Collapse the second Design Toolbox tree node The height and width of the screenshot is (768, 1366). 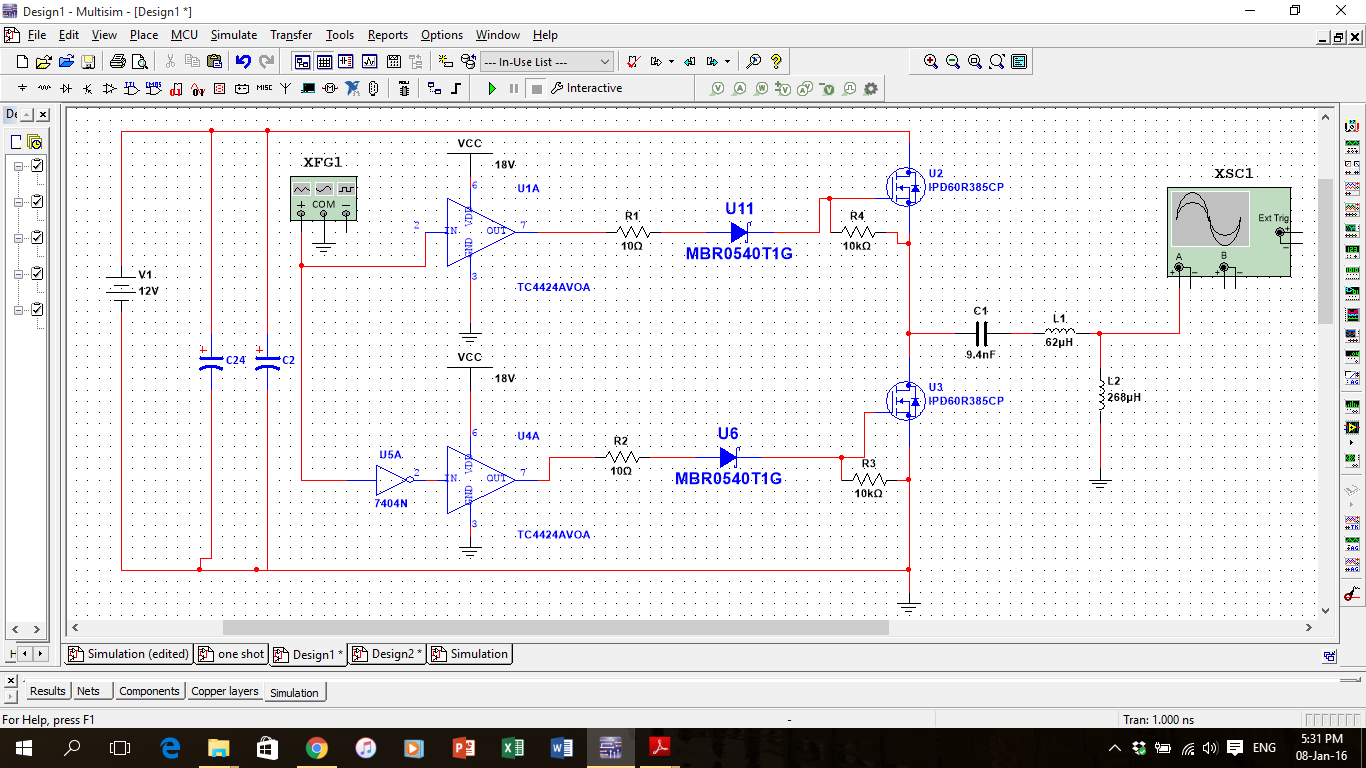pyautogui.click(x=18, y=202)
